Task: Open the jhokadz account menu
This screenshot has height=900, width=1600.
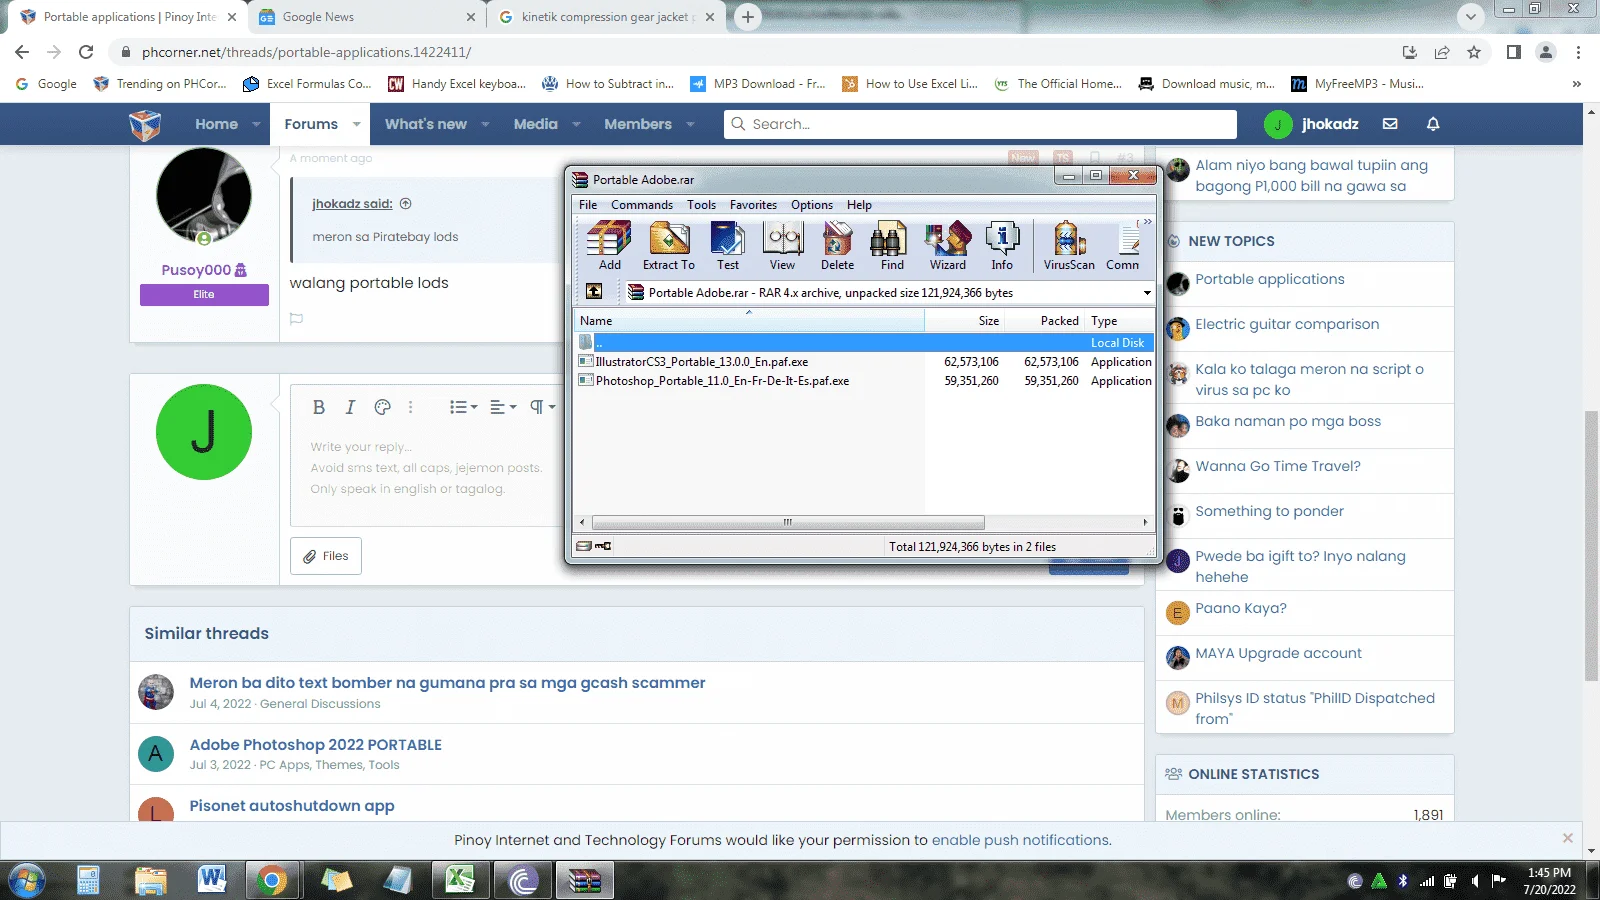Action: [1311, 124]
